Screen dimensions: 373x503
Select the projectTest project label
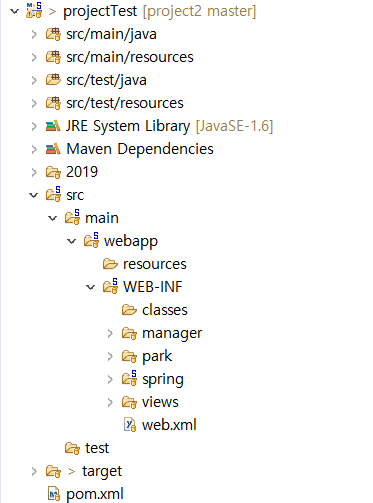coord(100,12)
